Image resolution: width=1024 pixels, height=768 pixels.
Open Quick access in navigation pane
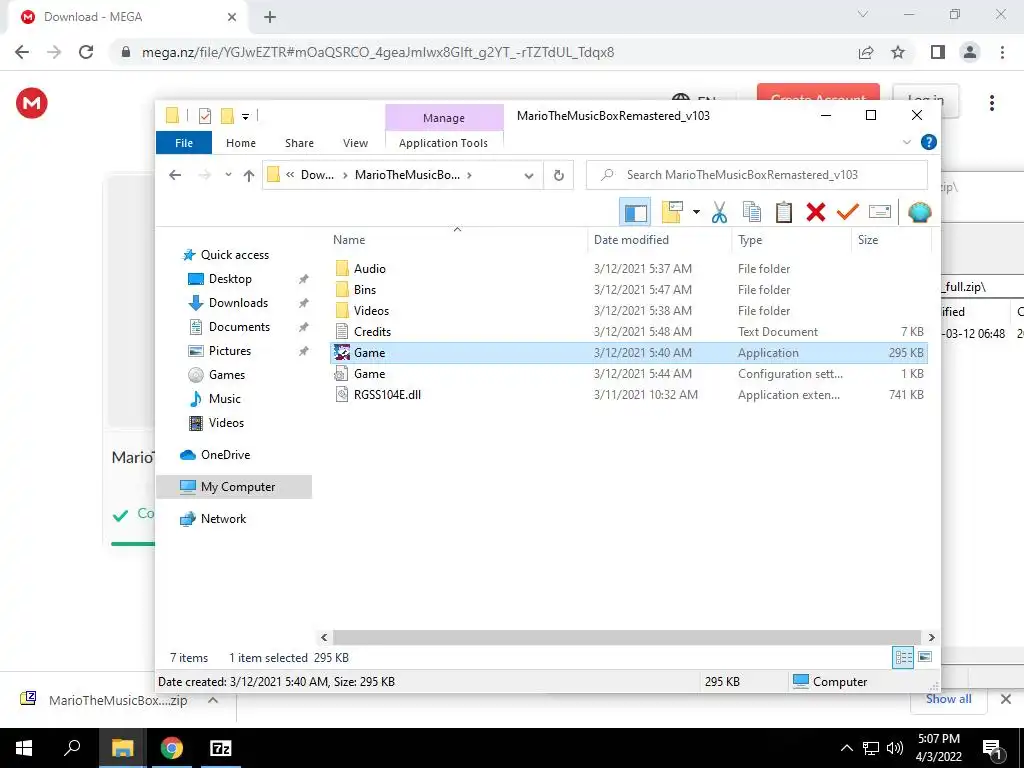coord(225,255)
